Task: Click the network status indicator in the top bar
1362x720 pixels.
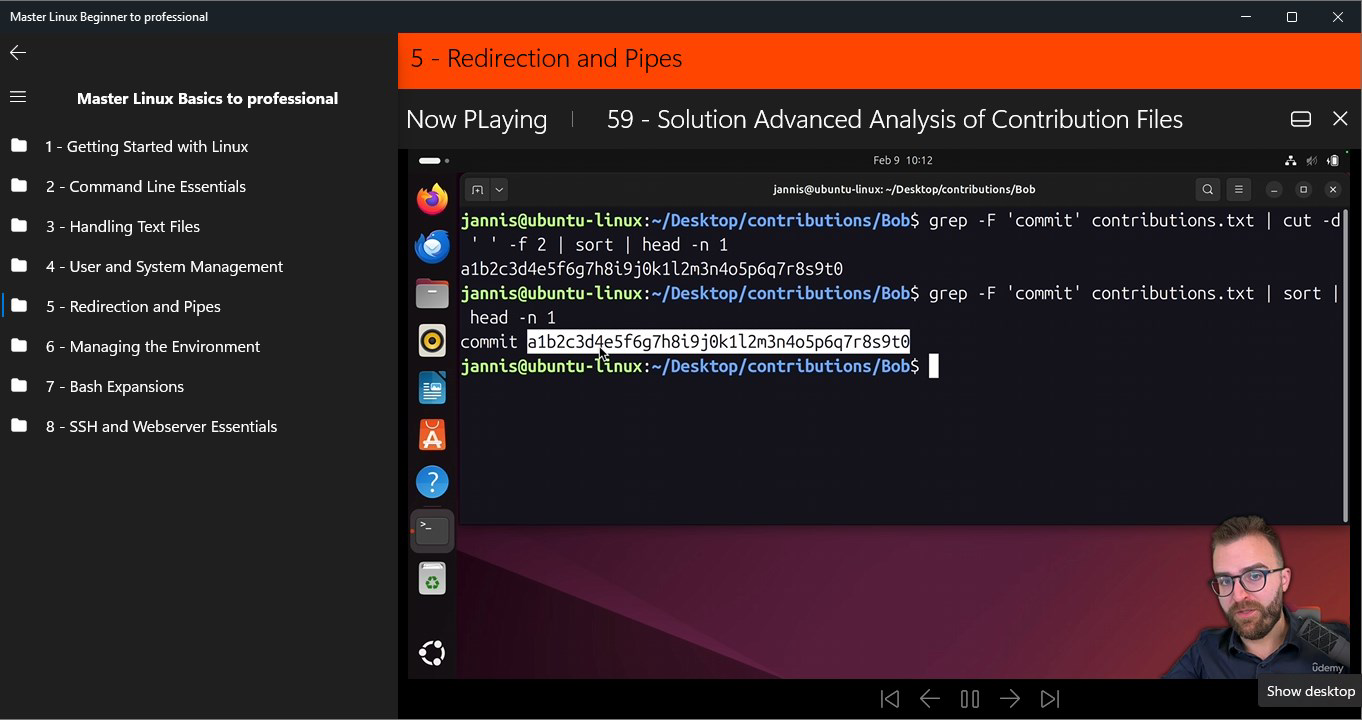Action: pos(1290,160)
